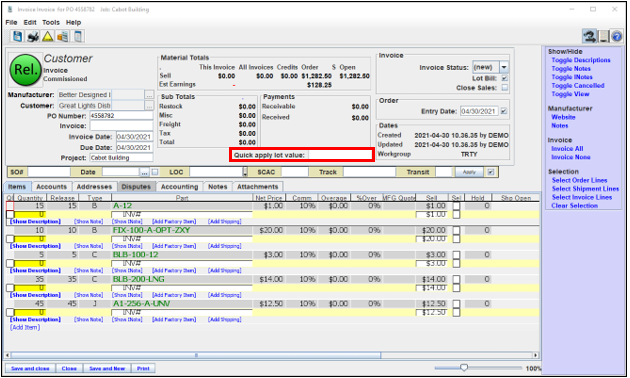Click the hand-with-arrow icon at top right
Screen dimensions: 630x378
(x=589, y=37)
